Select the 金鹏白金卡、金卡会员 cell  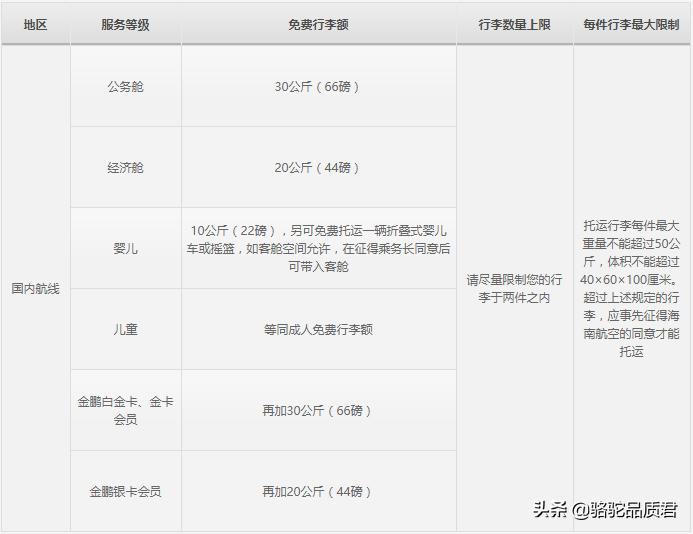pyautogui.click(x=126, y=410)
